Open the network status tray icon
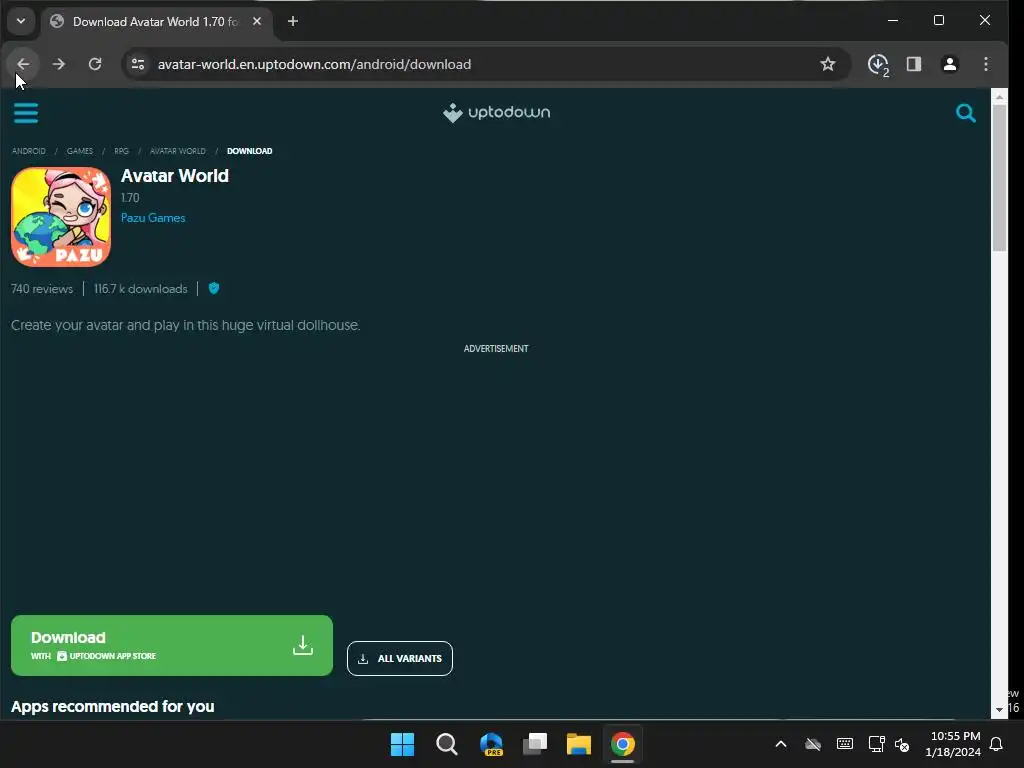 (876, 744)
